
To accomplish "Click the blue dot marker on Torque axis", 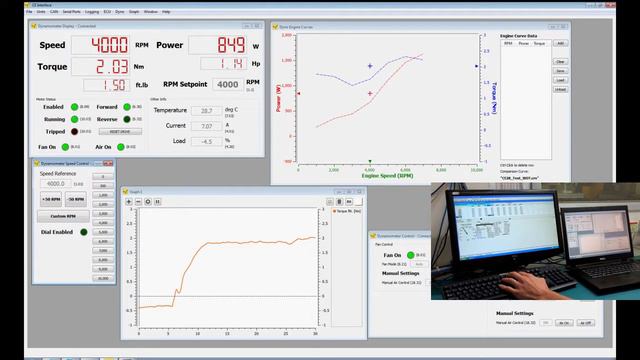I will coord(476,66).
